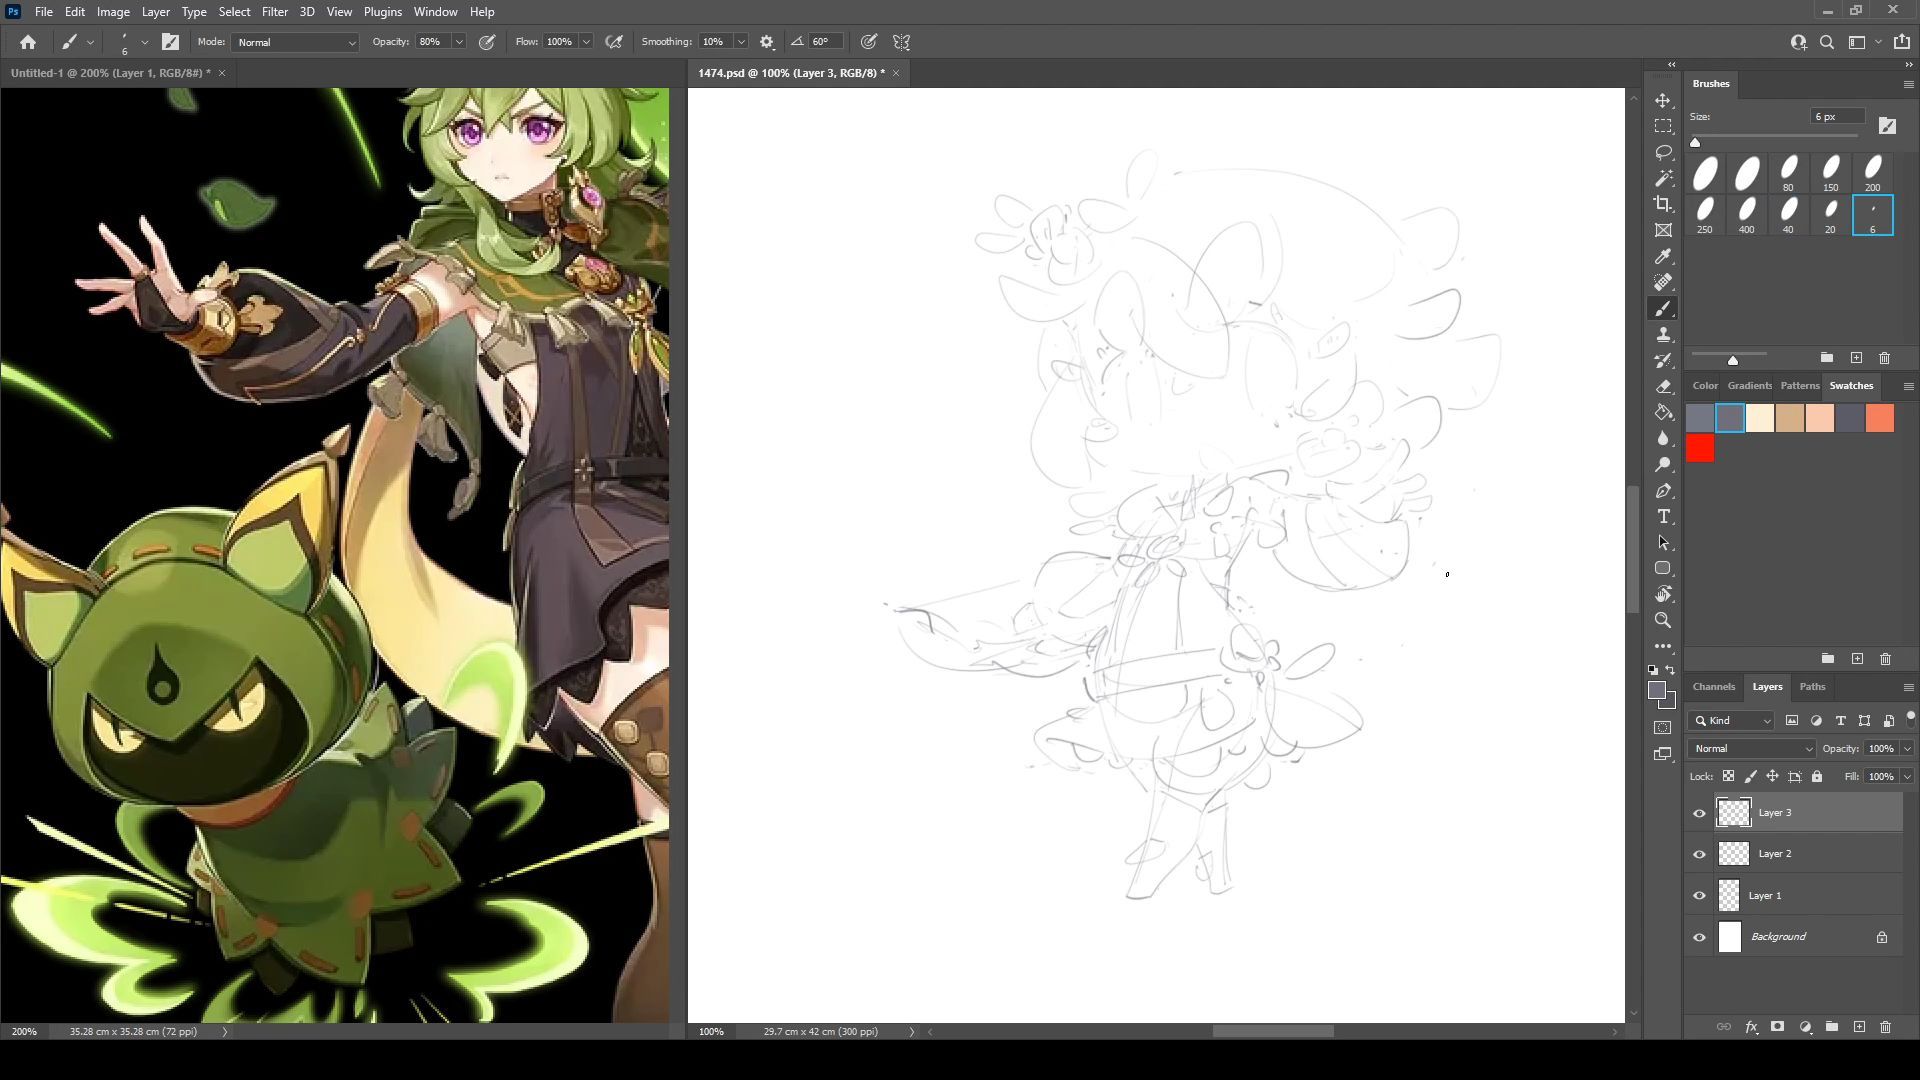Pick the red swatch

click(1700, 448)
